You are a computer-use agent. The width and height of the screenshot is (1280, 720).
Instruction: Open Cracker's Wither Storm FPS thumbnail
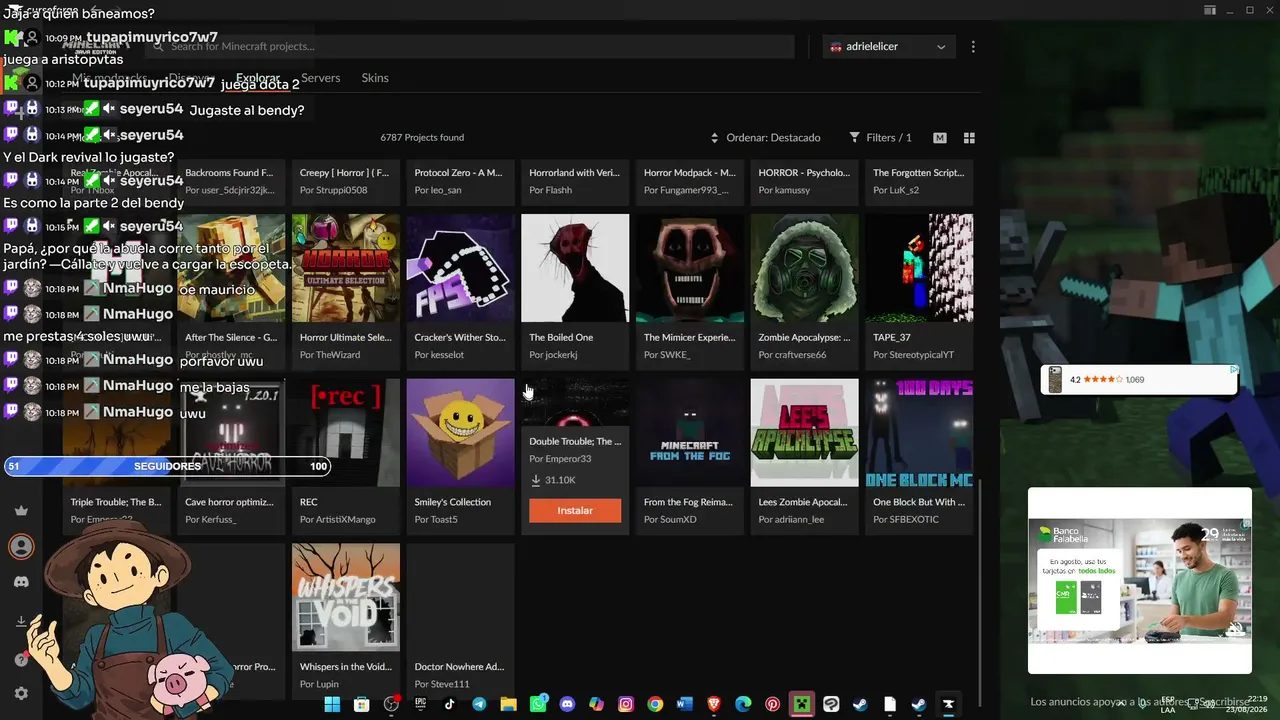pyautogui.click(x=460, y=268)
